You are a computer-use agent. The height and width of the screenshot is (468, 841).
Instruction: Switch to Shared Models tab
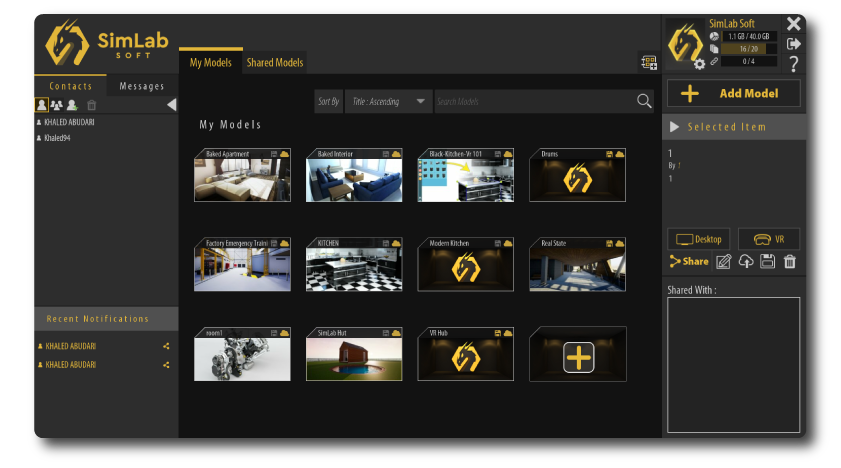[275, 62]
